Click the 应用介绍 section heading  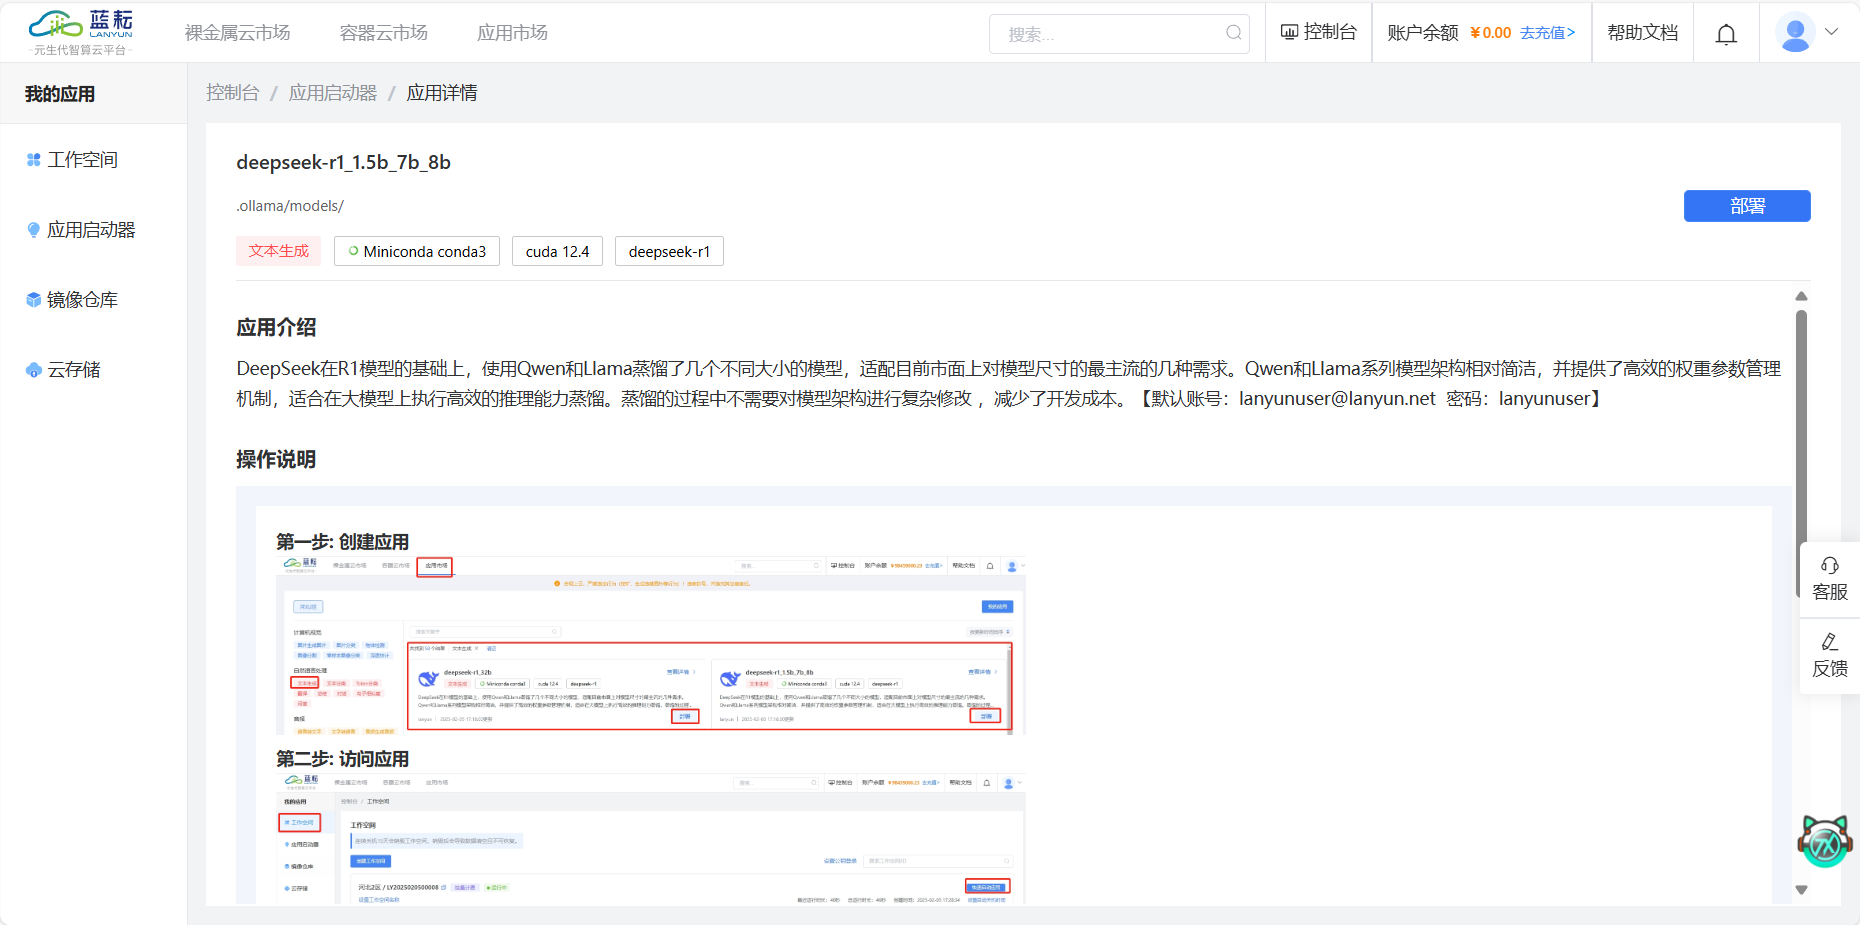pyautogui.click(x=276, y=327)
